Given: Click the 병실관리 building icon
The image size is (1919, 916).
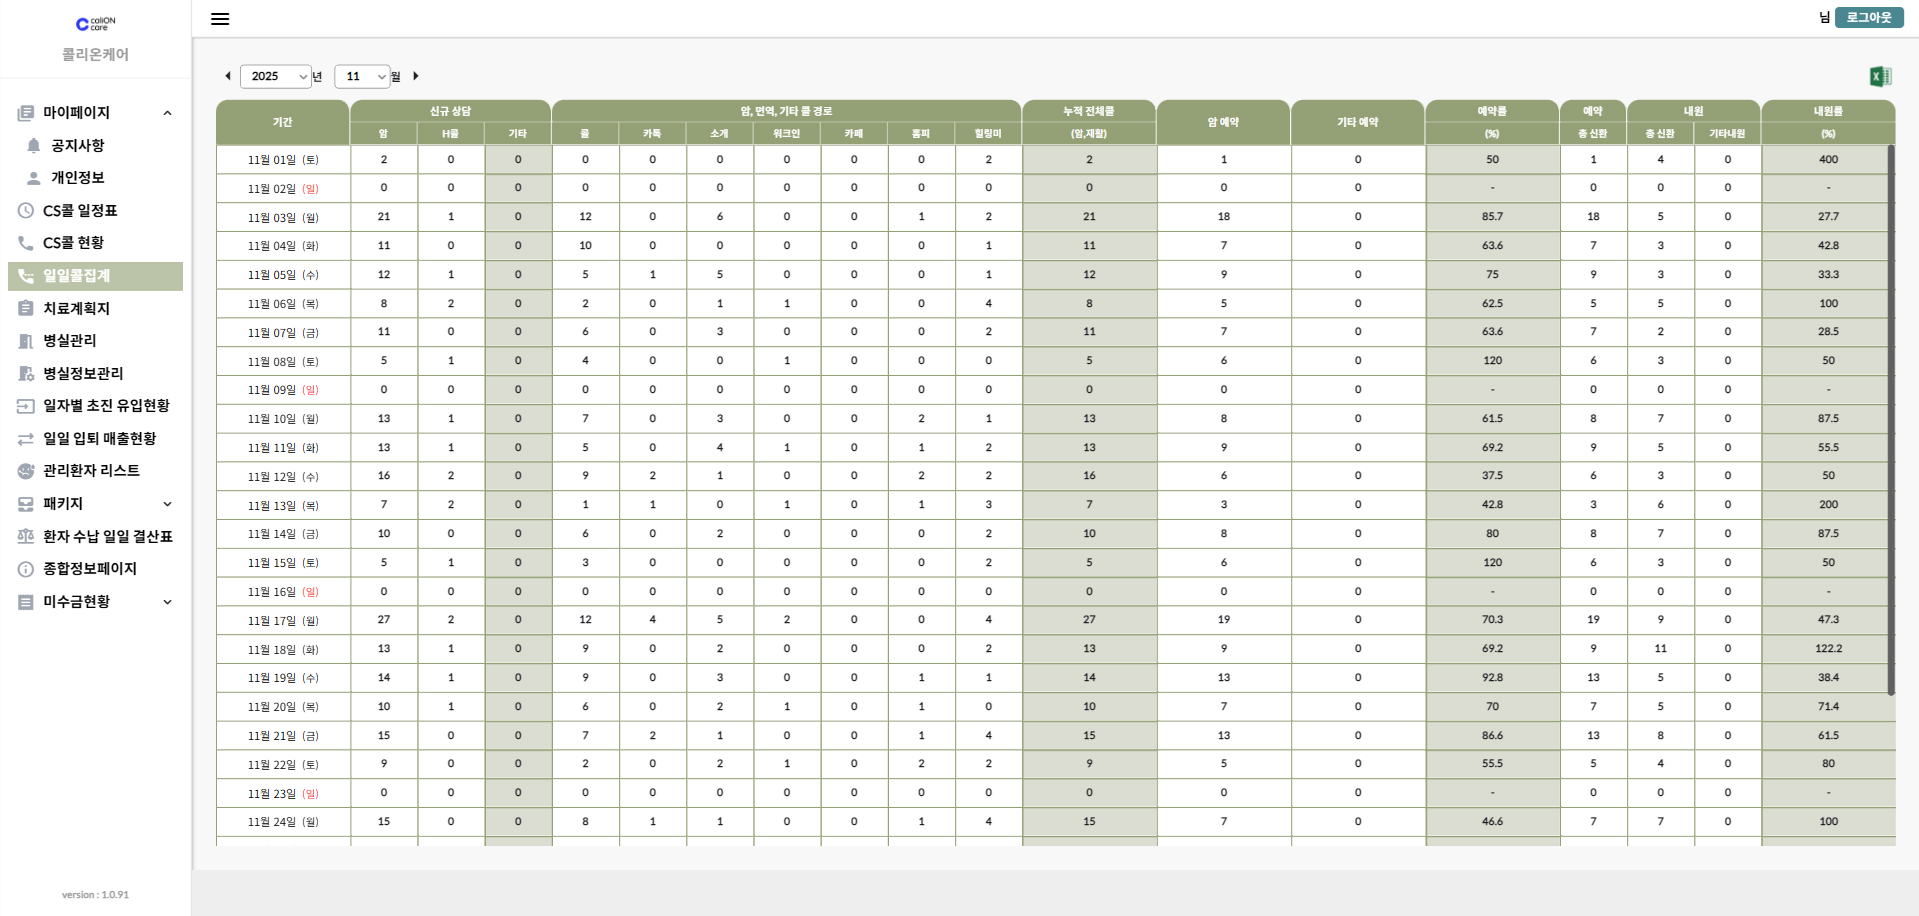Looking at the screenshot, I should click(26, 341).
